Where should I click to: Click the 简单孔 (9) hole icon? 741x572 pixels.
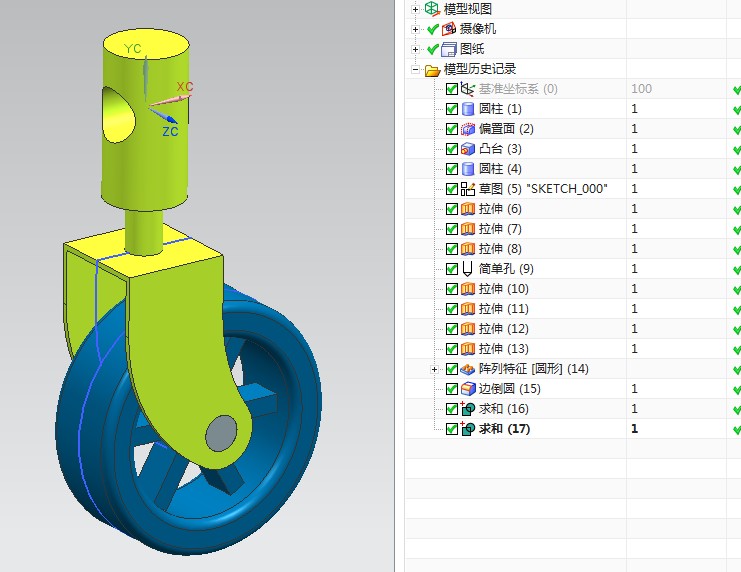coord(467,269)
